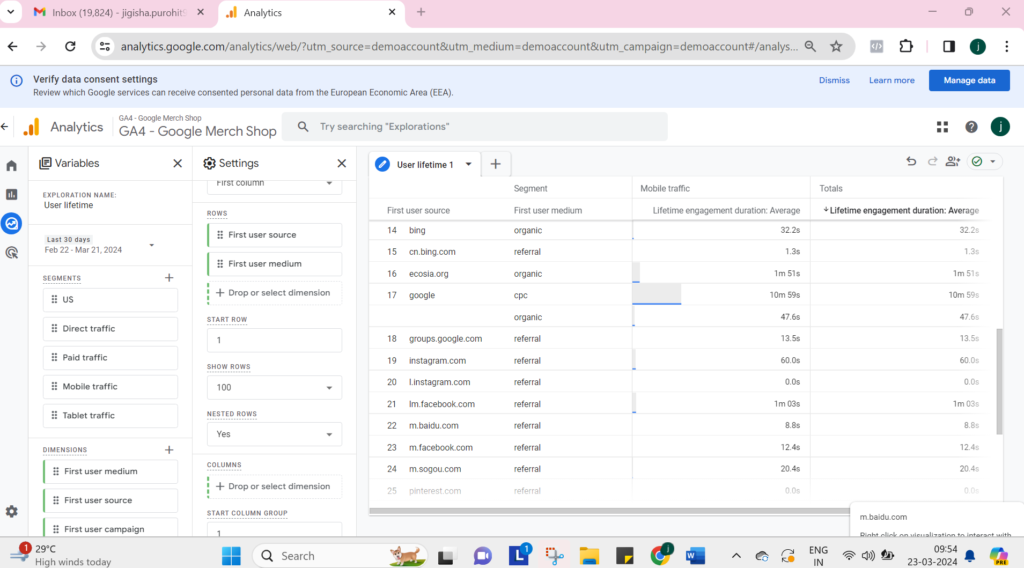Open the Google apps grid
This screenshot has width=1024, height=568.
[x=942, y=127]
